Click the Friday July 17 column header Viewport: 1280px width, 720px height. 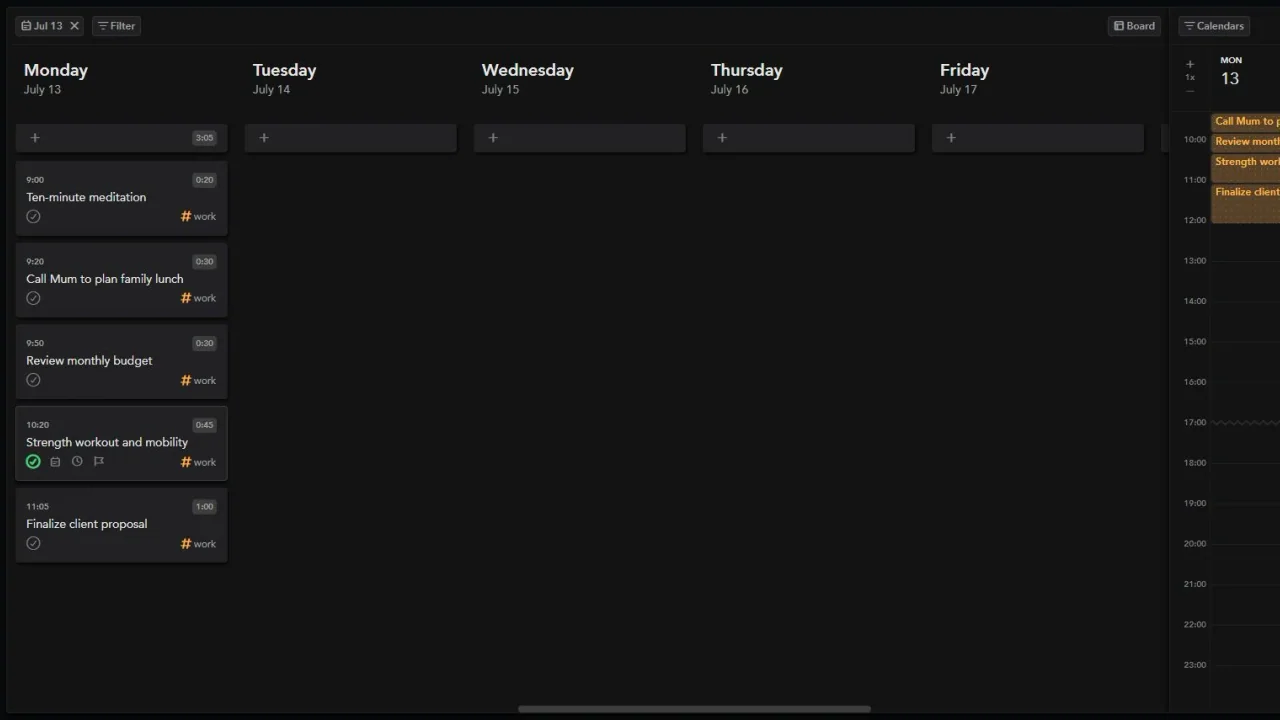[964, 78]
